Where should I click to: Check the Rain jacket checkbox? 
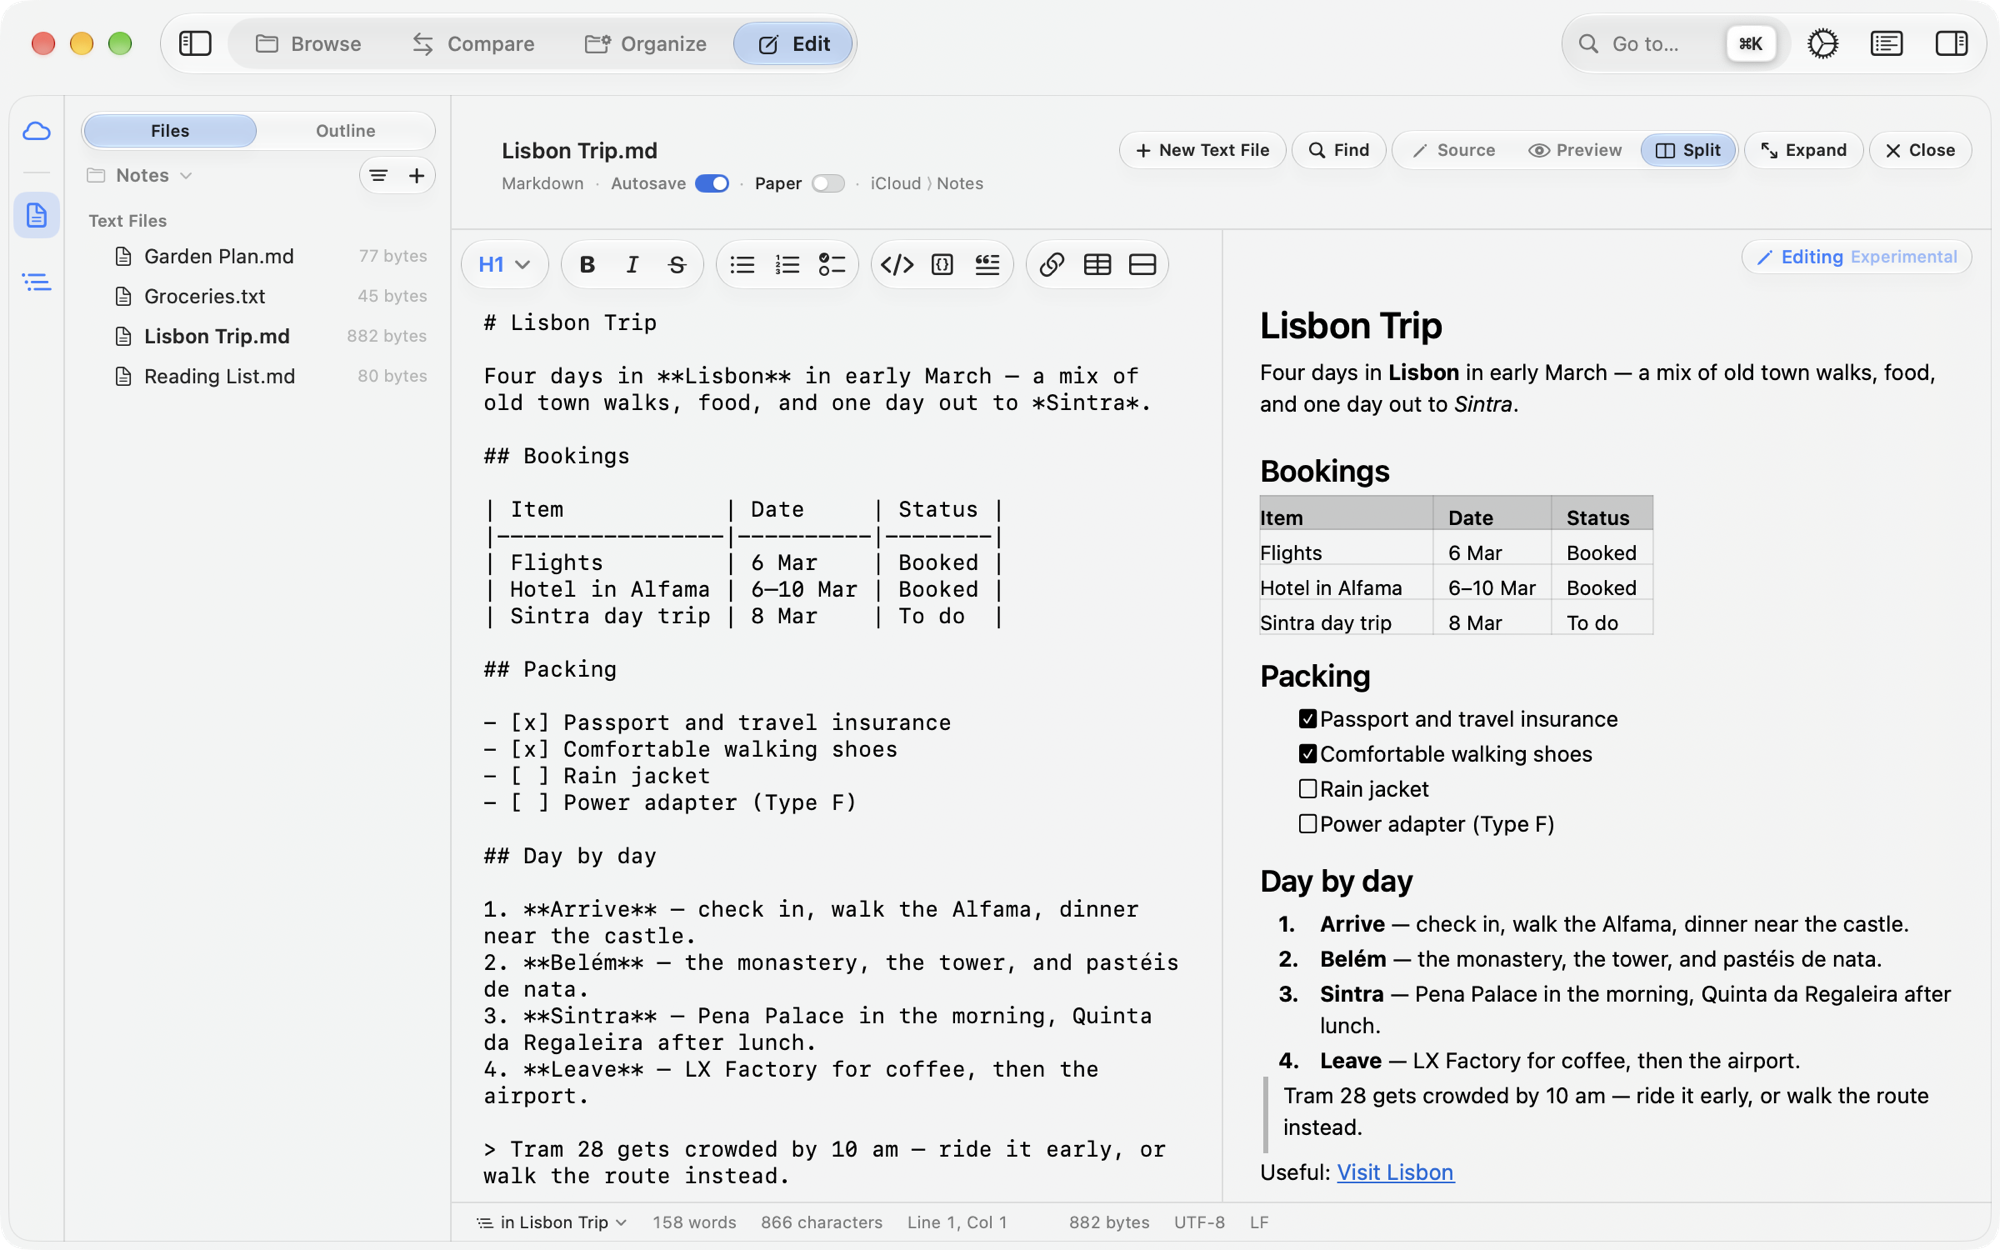[x=1307, y=789]
